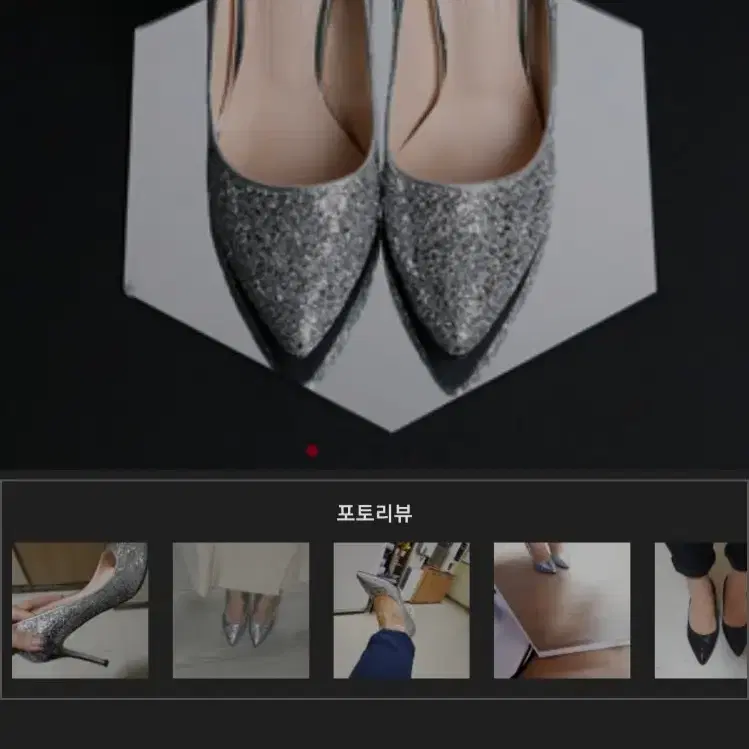Open review photo of heels on wooden floor
Viewport: 749px width, 749px height.
[562, 610]
